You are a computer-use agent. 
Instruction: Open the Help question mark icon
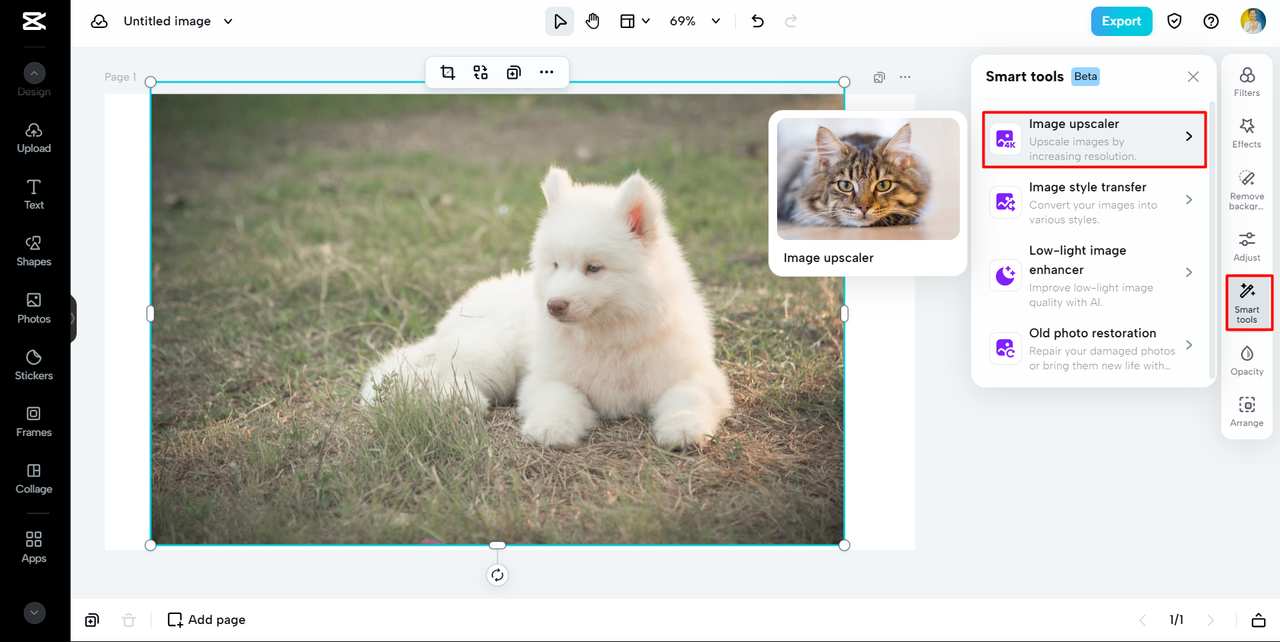pyautogui.click(x=1211, y=21)
